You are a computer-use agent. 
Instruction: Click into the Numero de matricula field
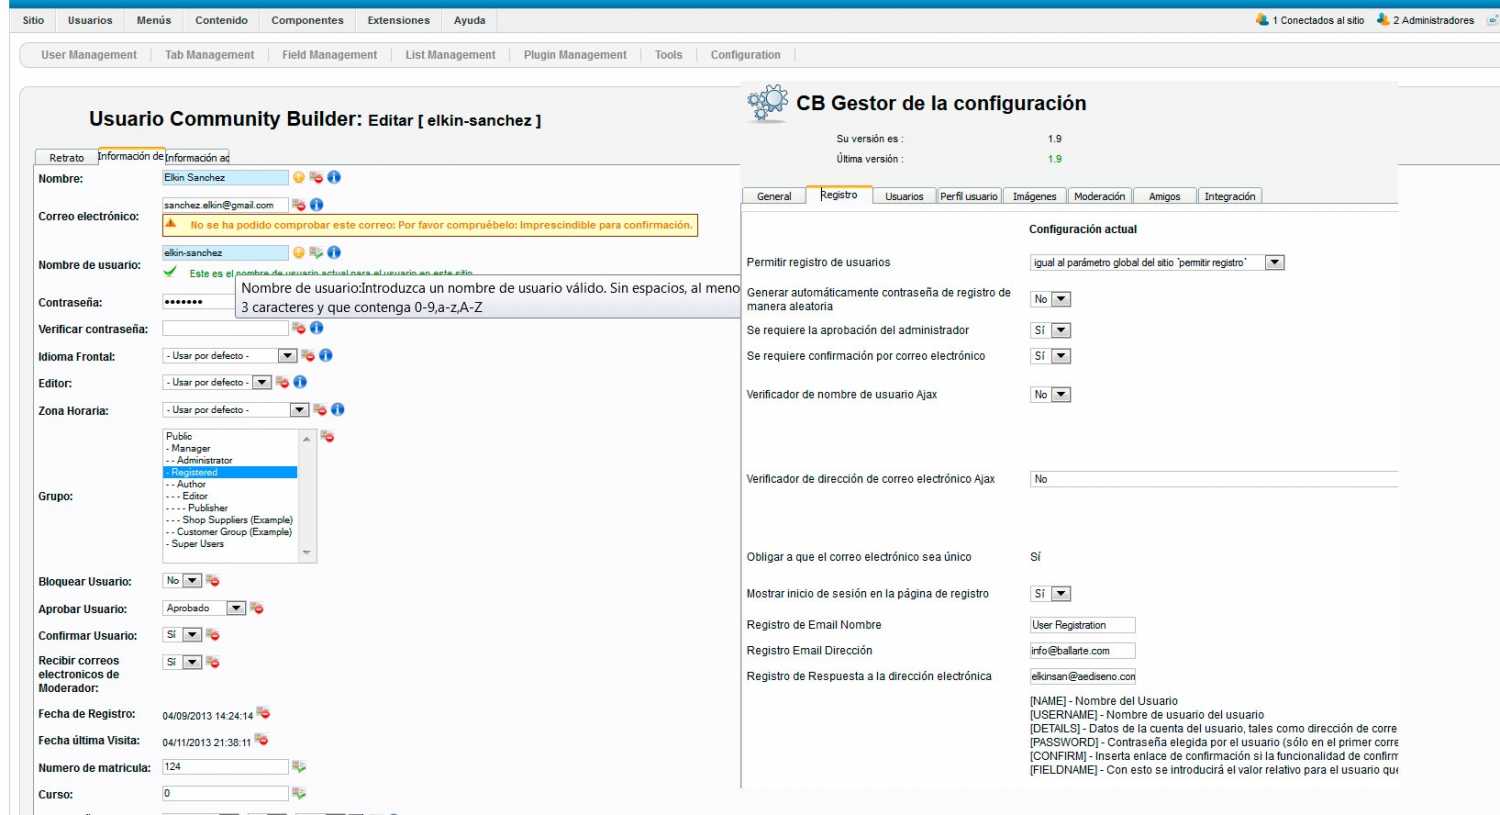tap(225, 767)
